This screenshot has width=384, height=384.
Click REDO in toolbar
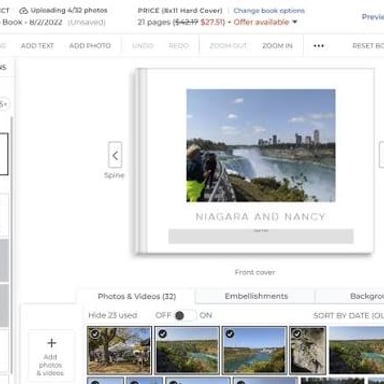tap(179, 46)
